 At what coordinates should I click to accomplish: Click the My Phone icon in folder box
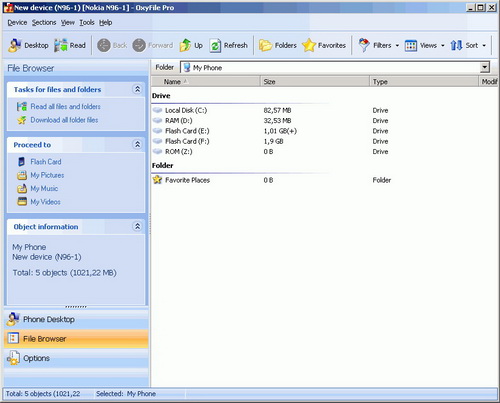(187, 68)
